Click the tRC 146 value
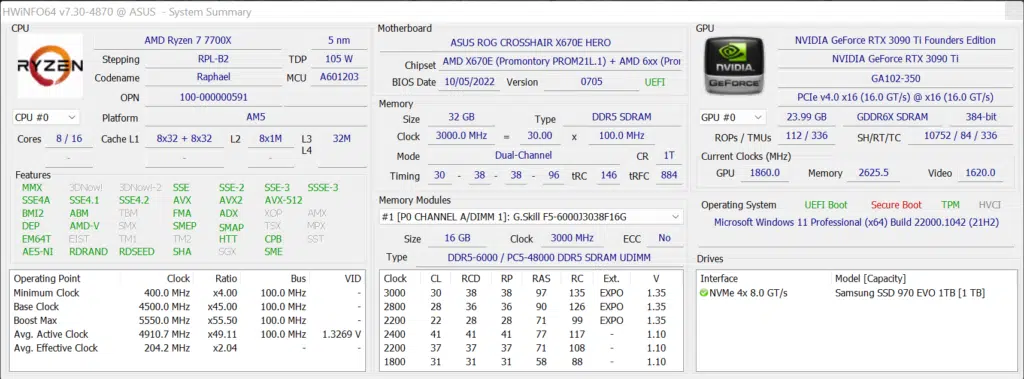 (608, 175)
